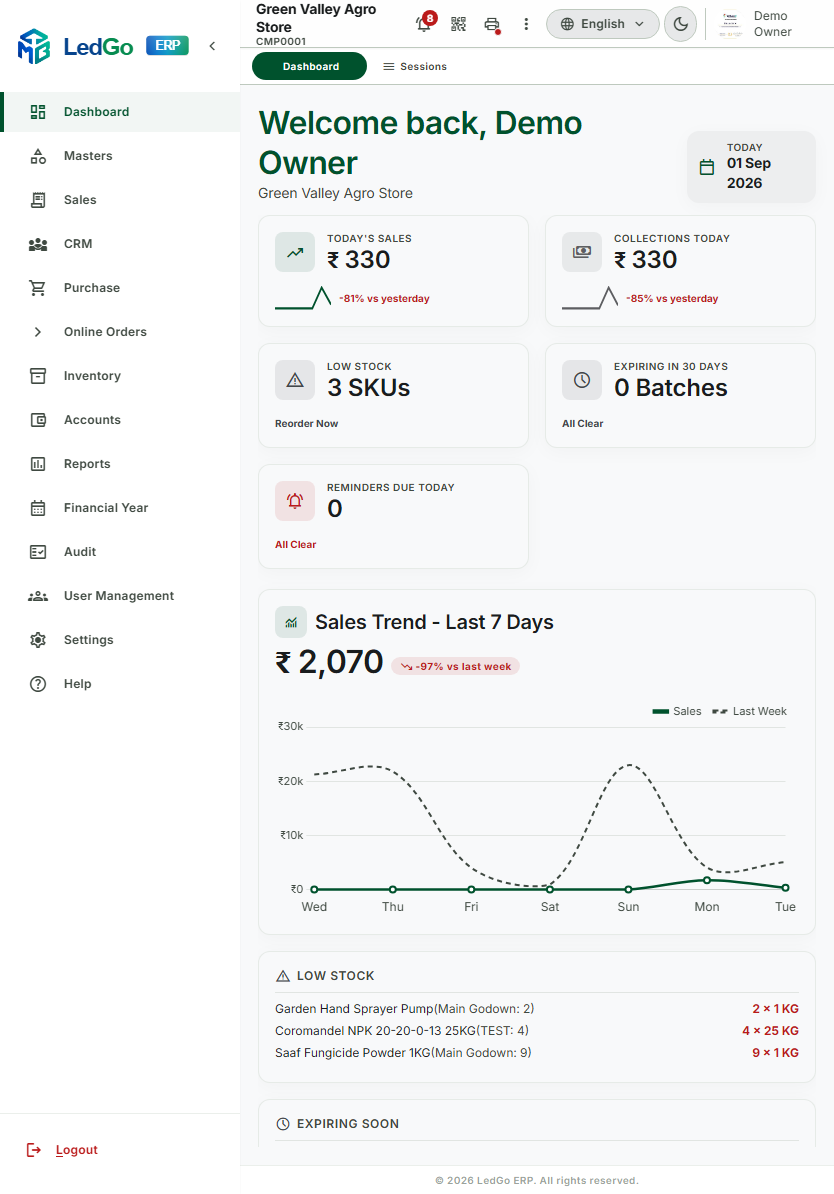Toggle Last Week series in legend

click(749, 711)
